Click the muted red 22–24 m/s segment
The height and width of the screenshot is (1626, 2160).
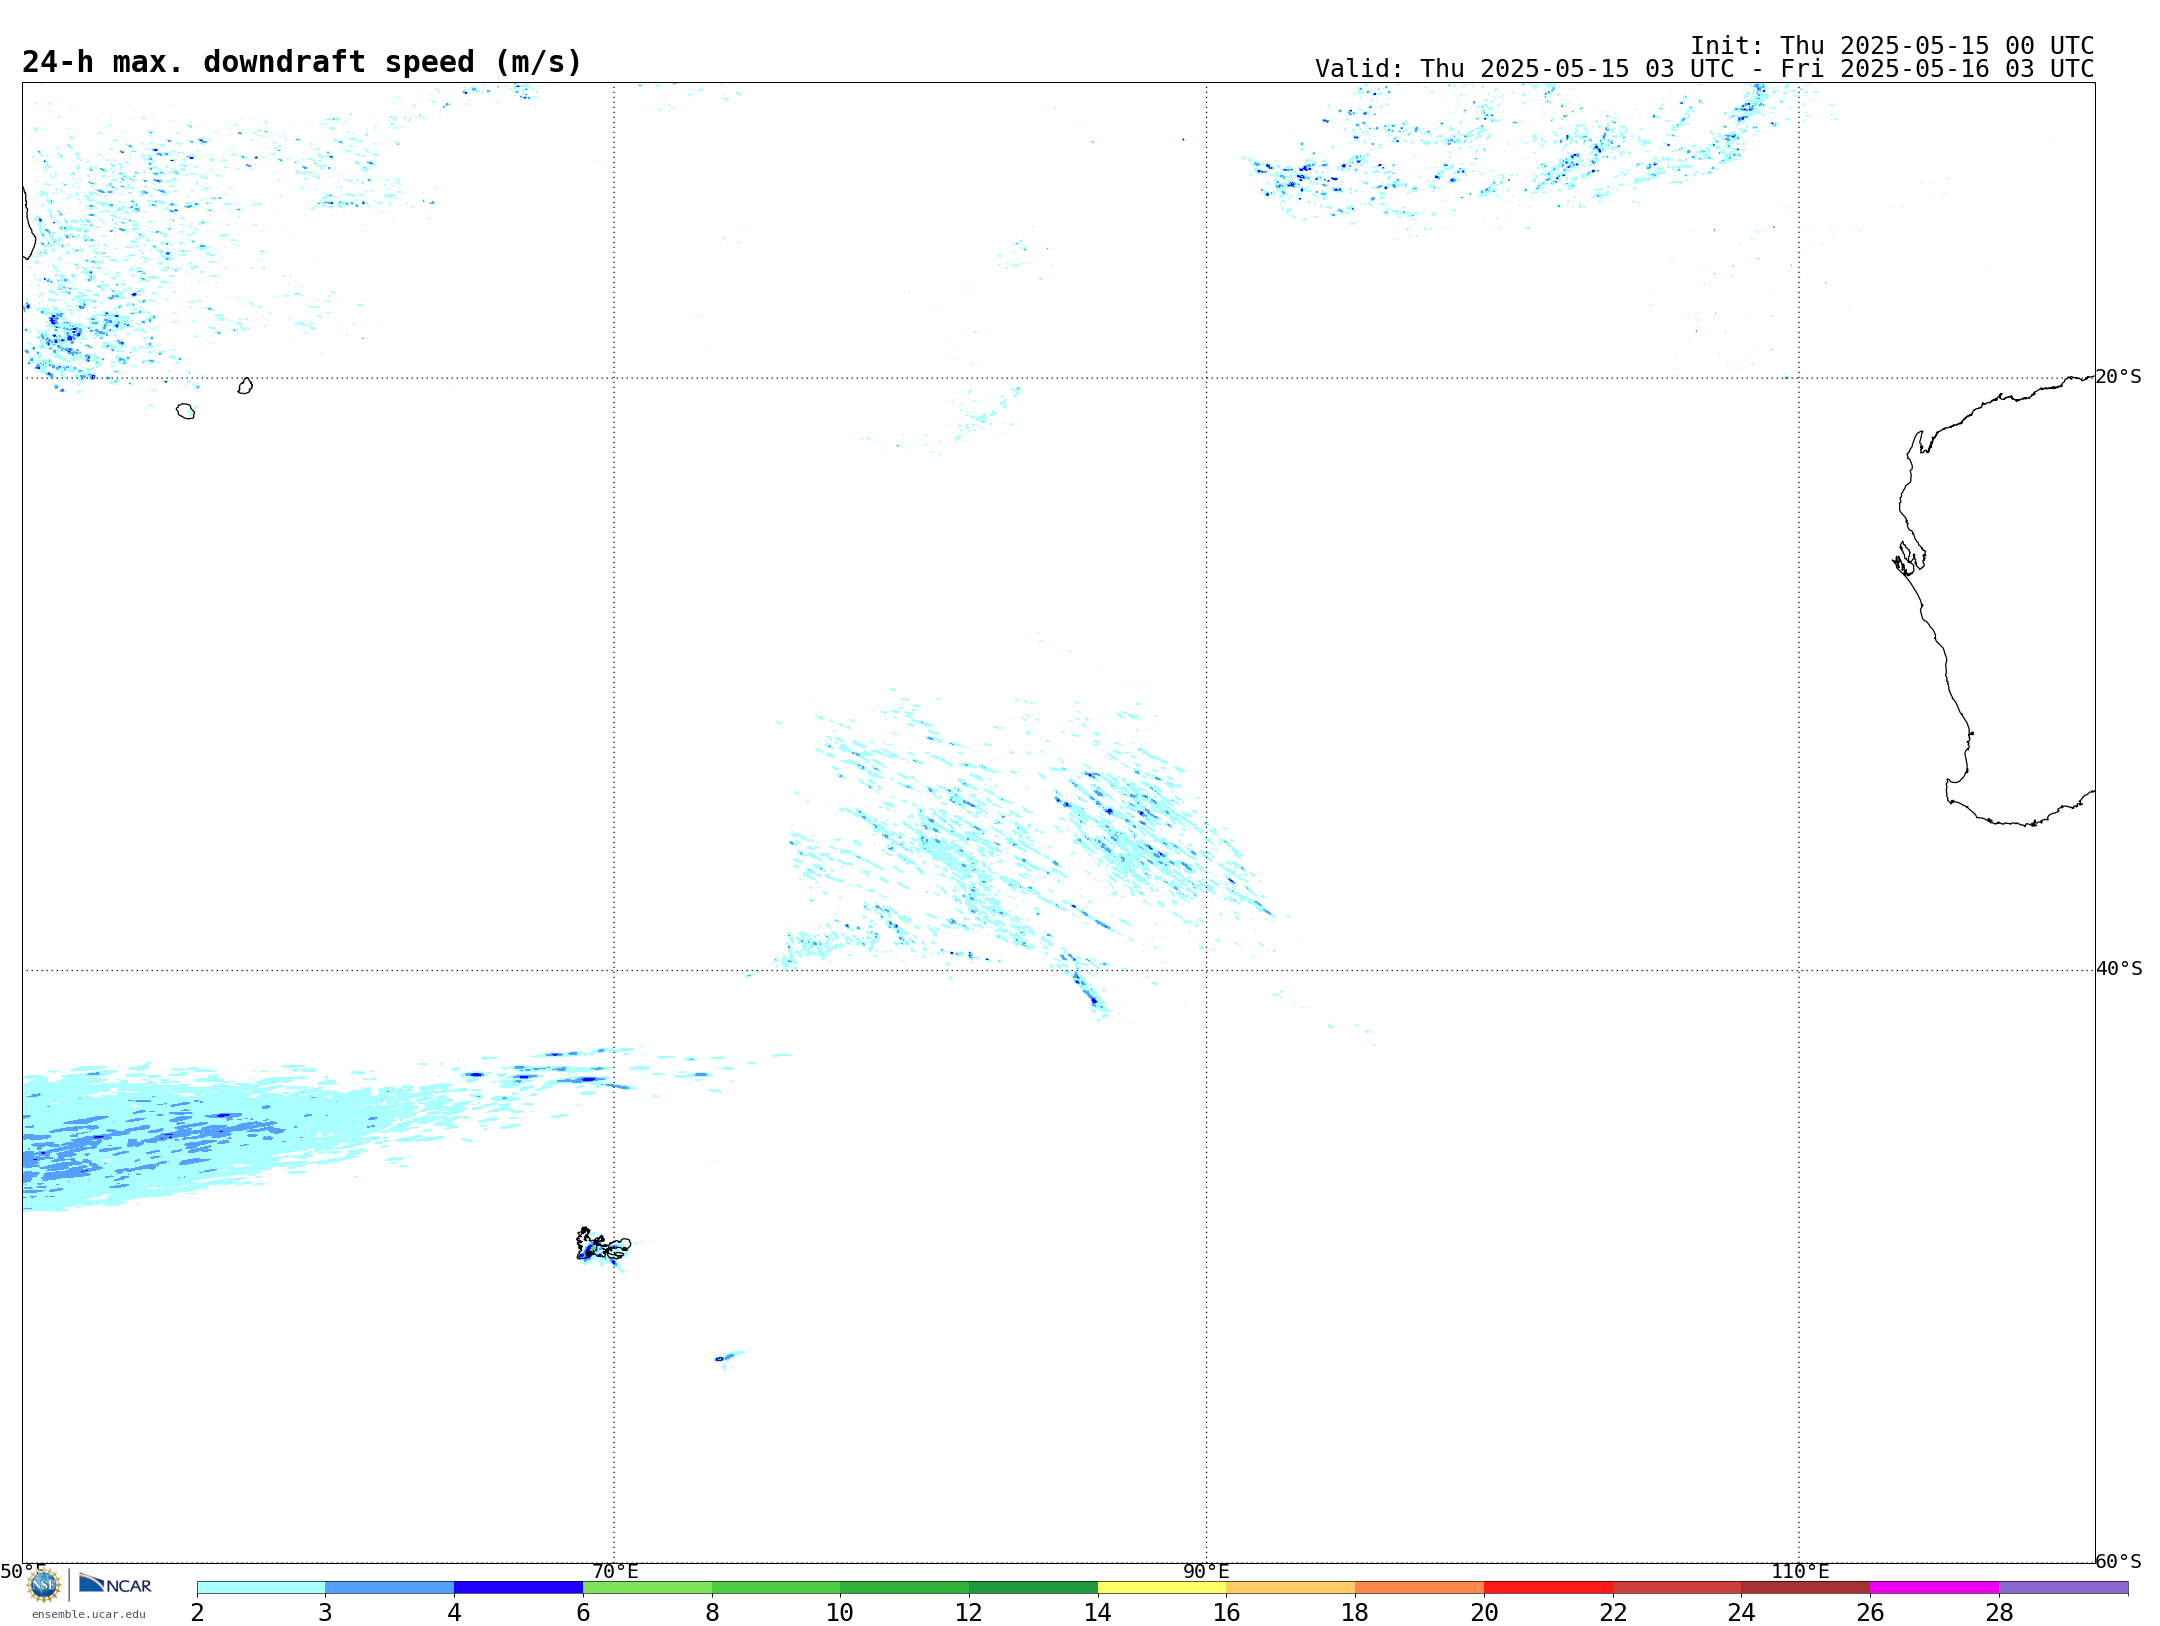1677,1587
